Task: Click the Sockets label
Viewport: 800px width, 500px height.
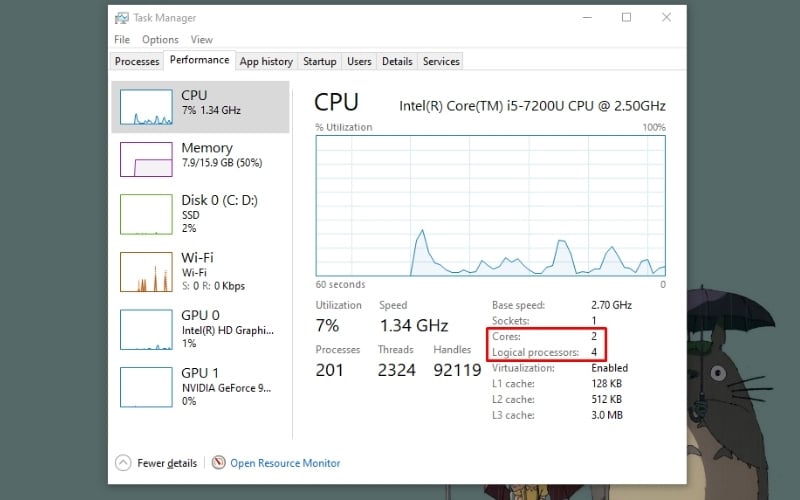Action: pos(510,321)
